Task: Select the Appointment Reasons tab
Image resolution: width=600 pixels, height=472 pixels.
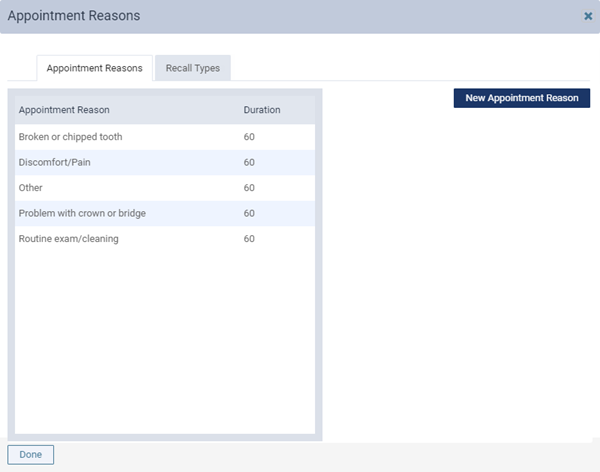Action: [94, 68]
